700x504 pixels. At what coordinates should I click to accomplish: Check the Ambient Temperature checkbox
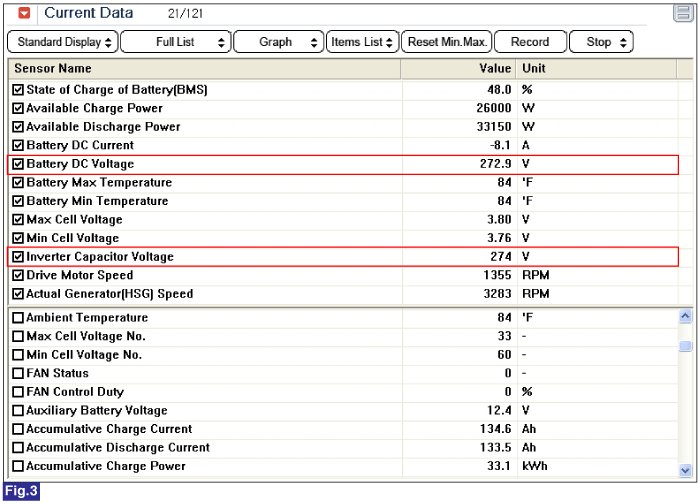18,318
